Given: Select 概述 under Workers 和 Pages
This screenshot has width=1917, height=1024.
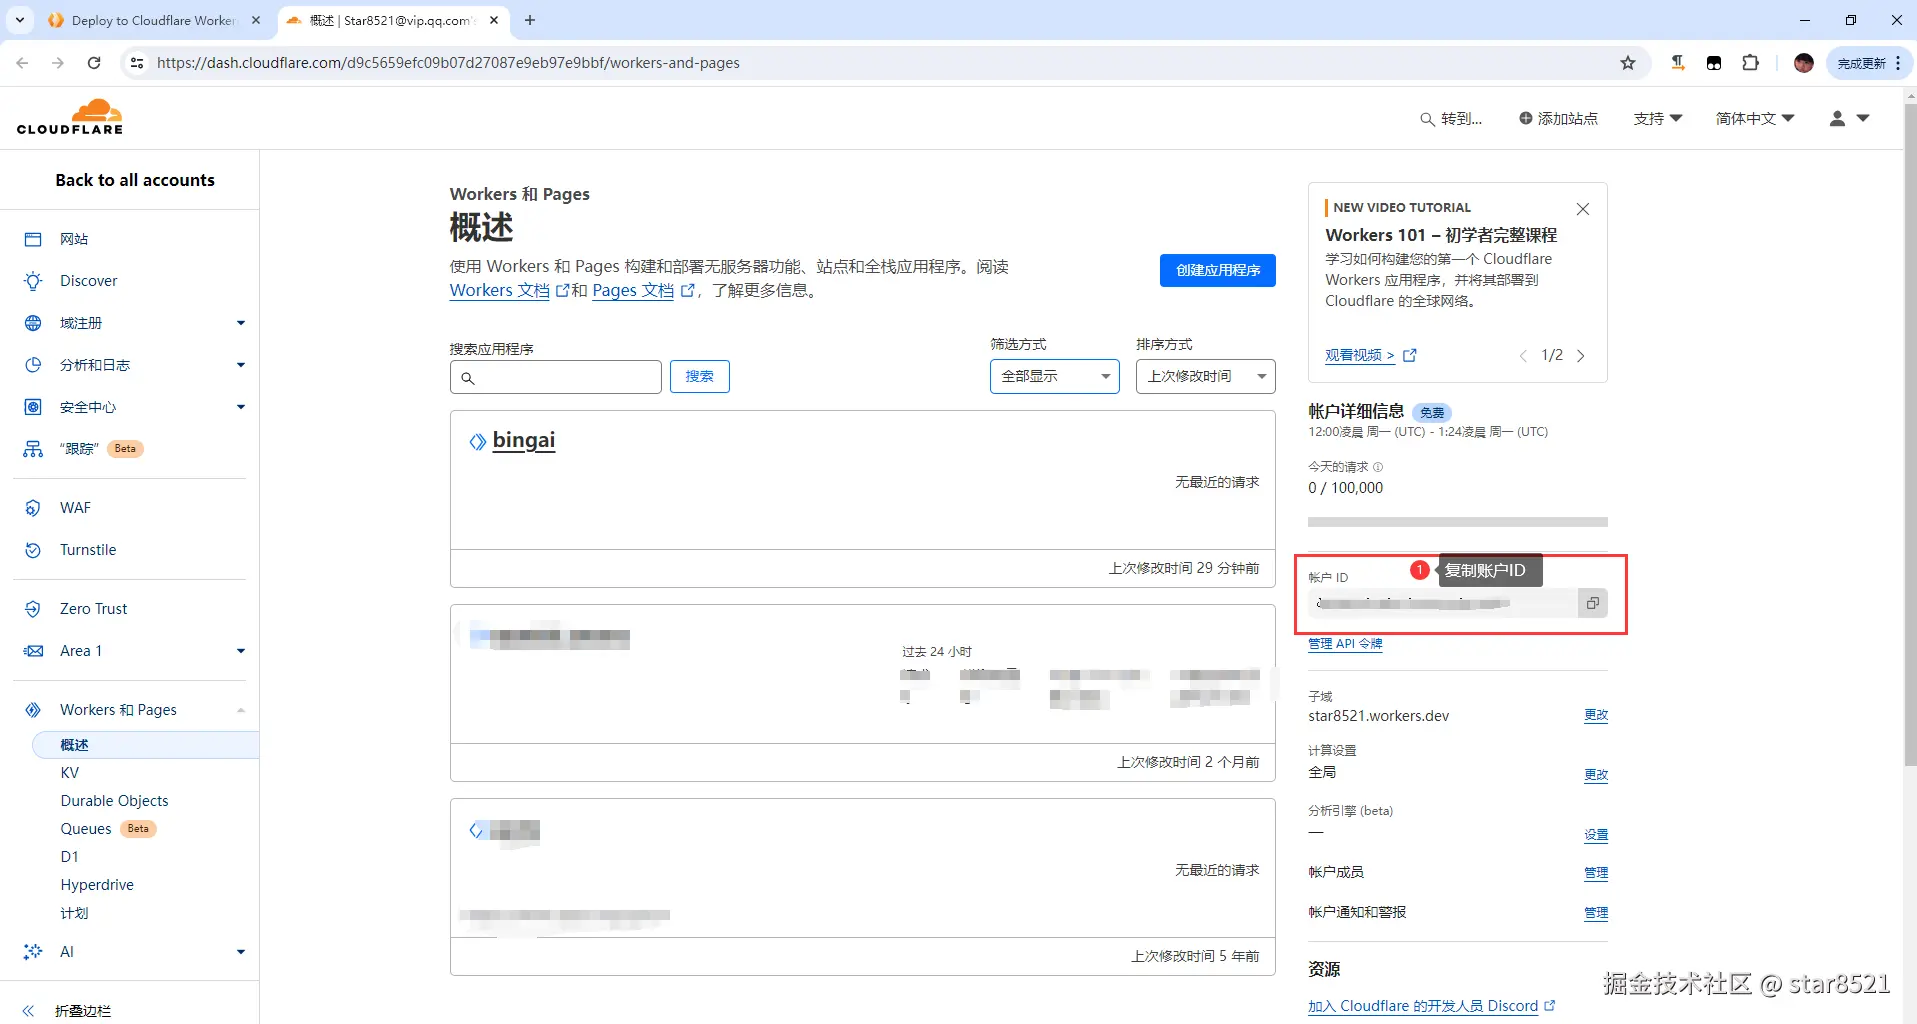Looking at the screenshot, I should (146, 745).
